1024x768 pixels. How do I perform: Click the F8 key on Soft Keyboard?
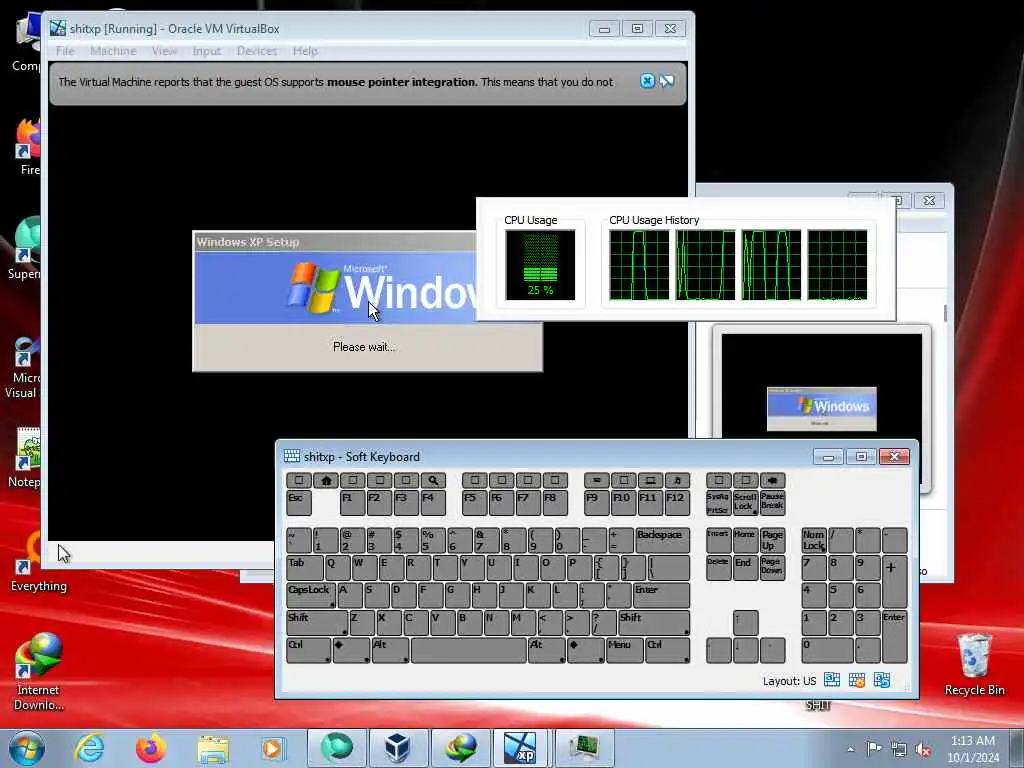click(x=555, y=502)
